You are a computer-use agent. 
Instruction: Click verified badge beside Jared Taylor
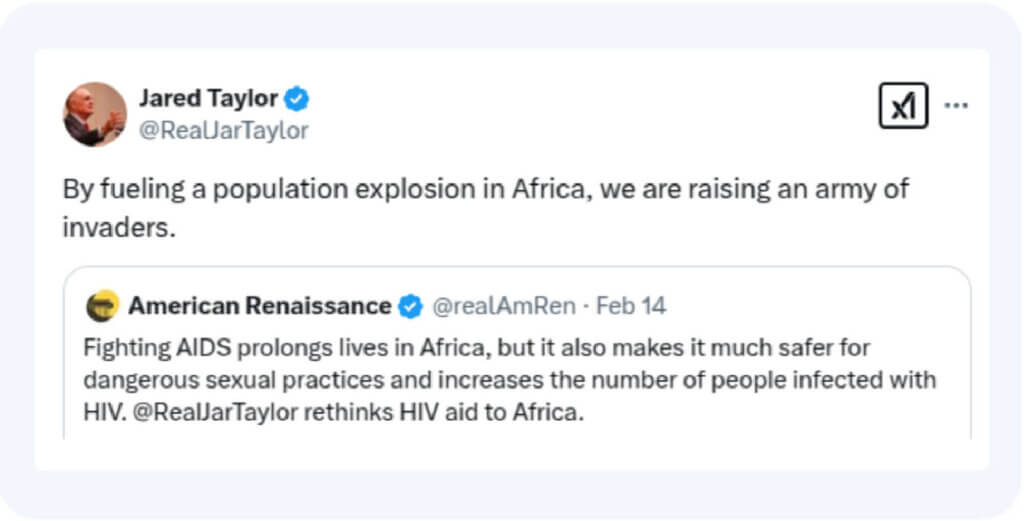(297, 98)
